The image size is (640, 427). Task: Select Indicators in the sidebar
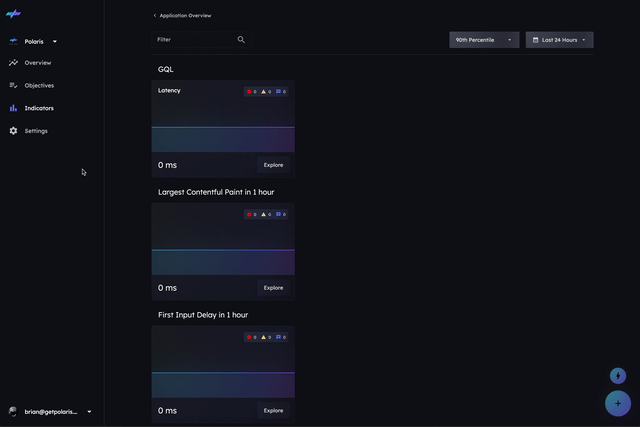coord(39,108)
